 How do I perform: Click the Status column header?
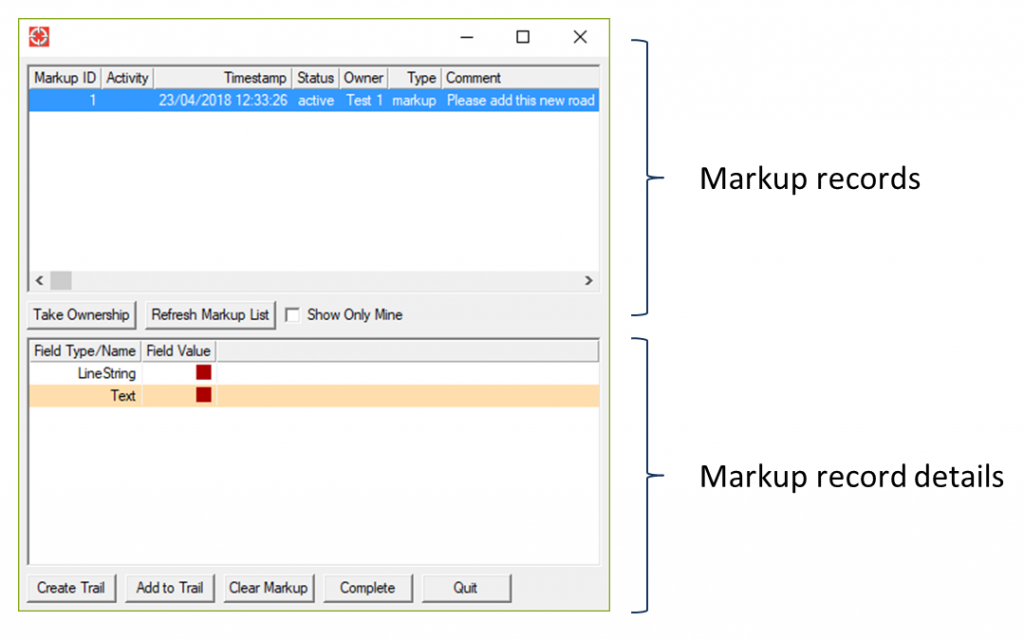pyautogui.click(x=315, y=77)
